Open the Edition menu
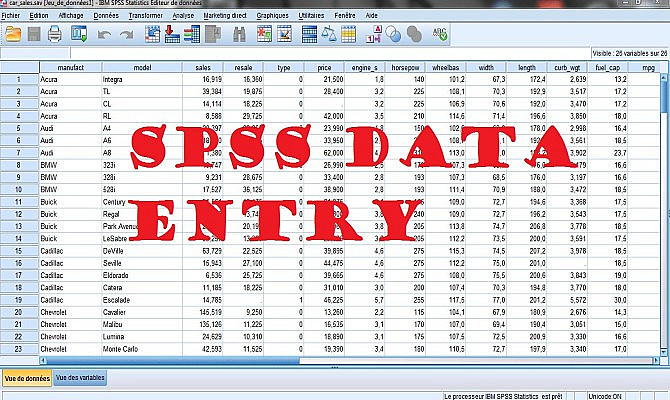 [x=39, y=15]
